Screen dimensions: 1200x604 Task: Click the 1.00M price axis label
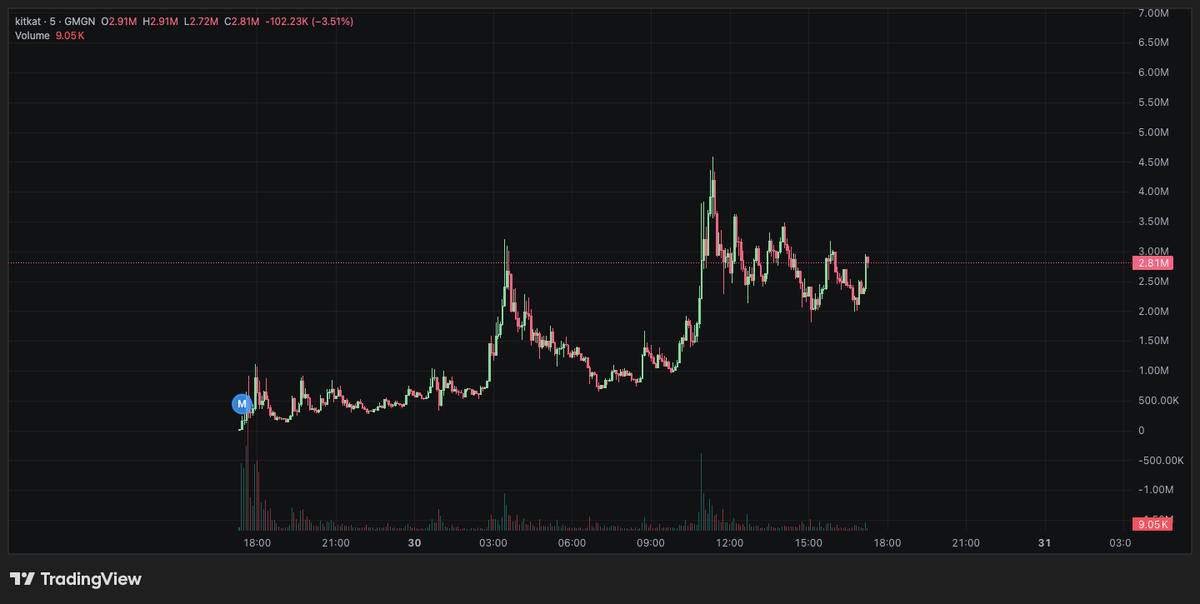point(1153,370)
